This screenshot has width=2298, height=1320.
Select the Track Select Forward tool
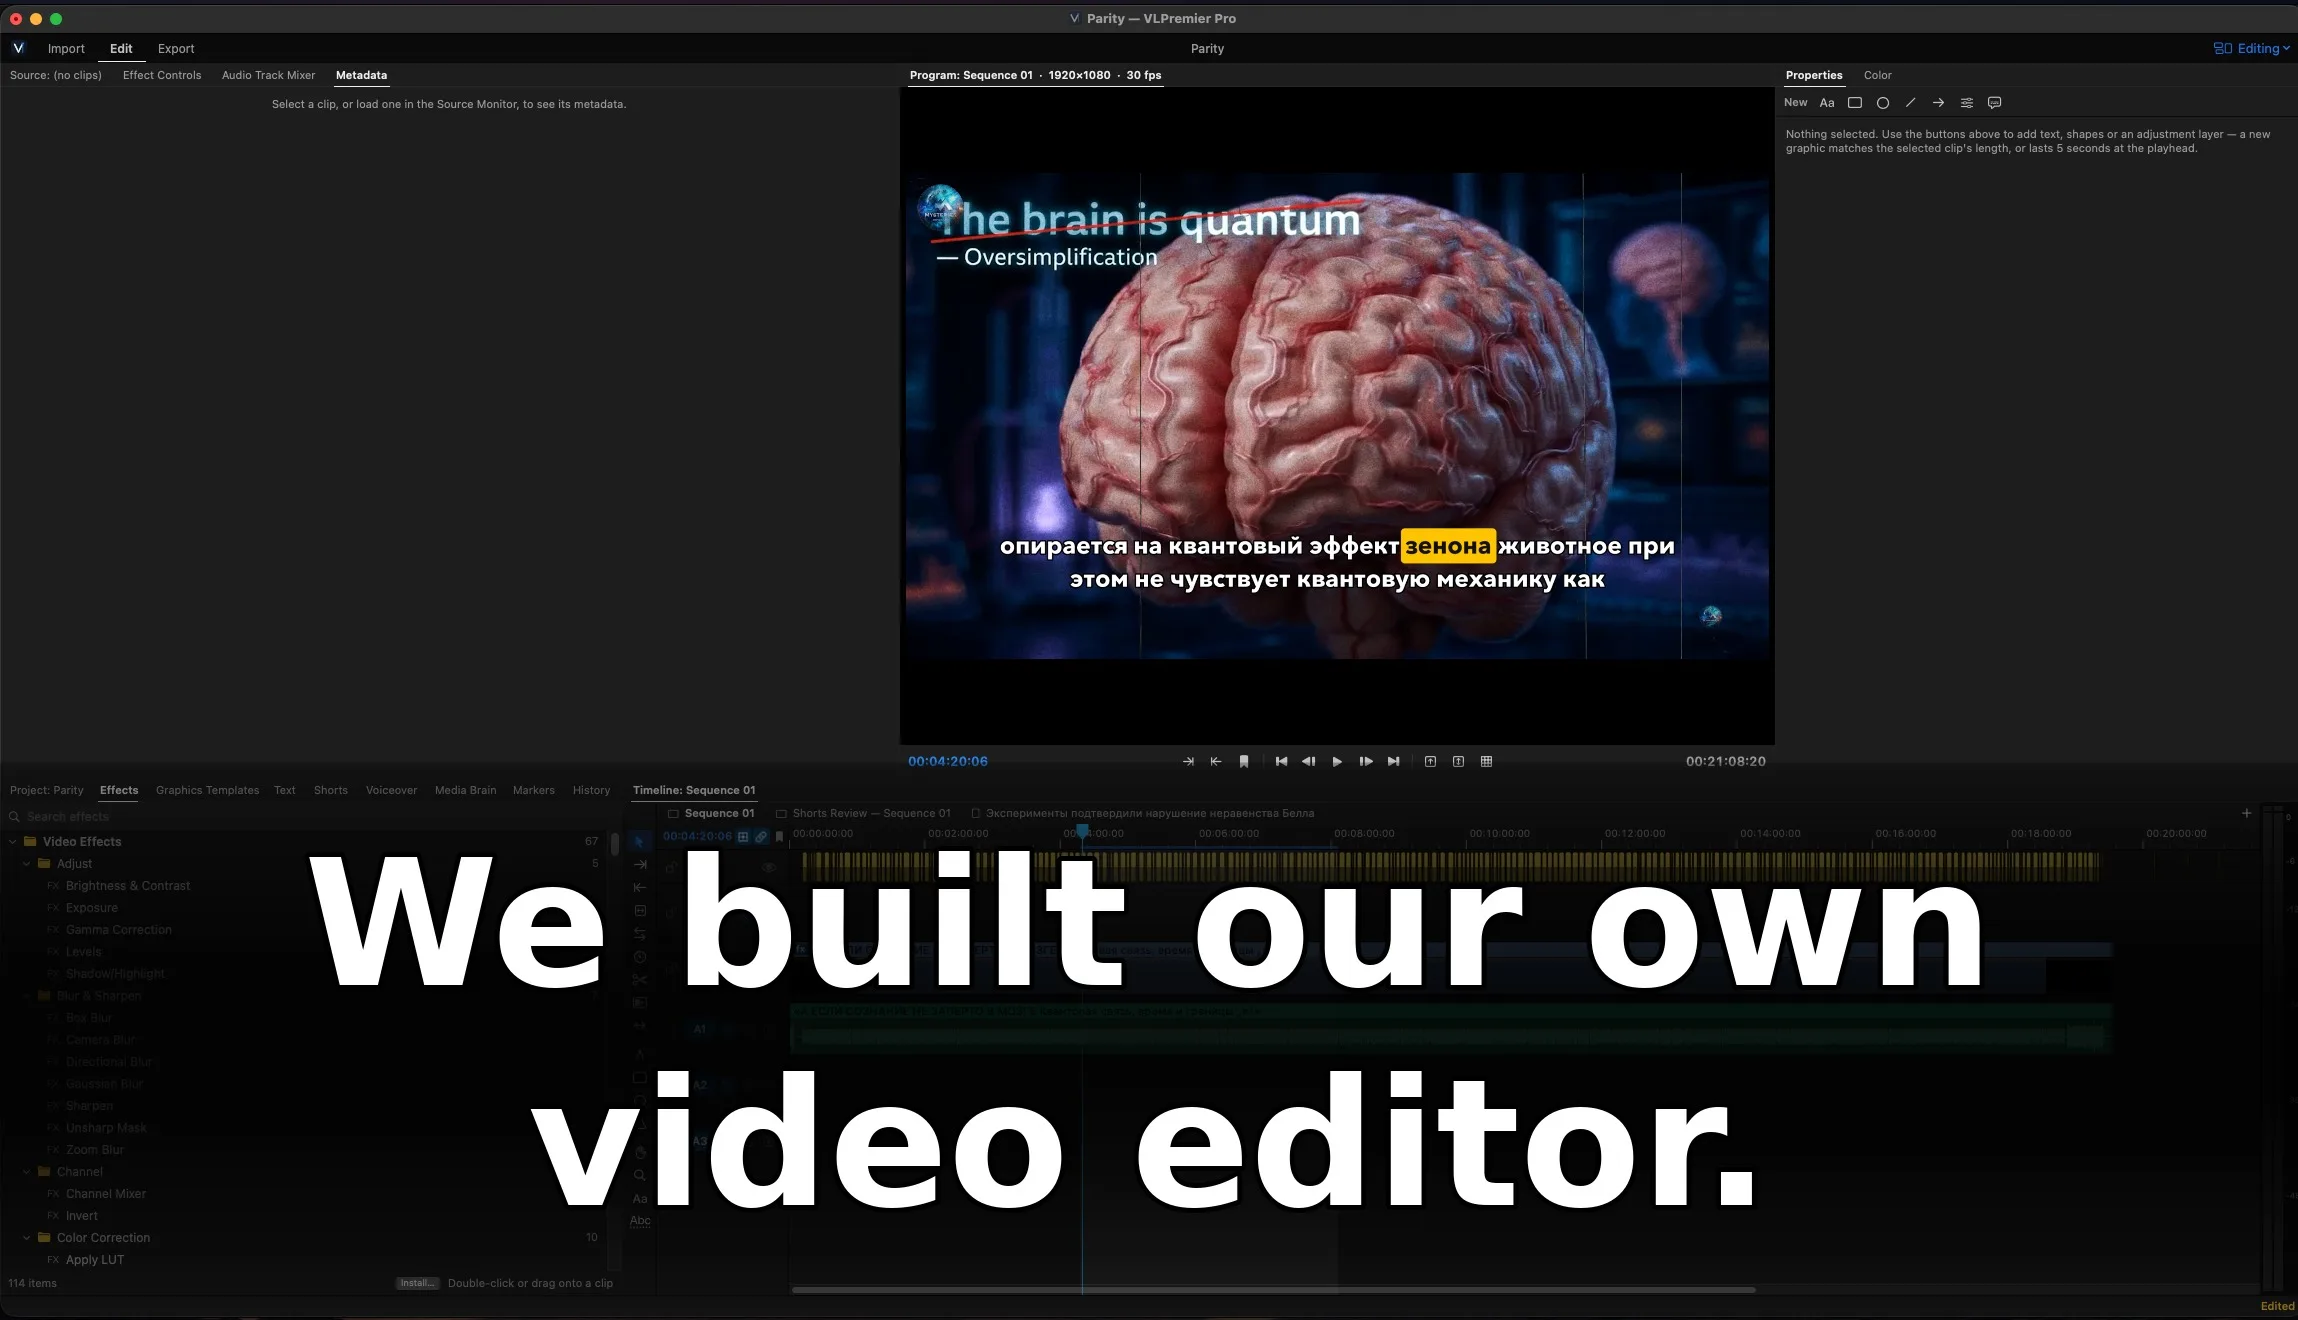640,864
